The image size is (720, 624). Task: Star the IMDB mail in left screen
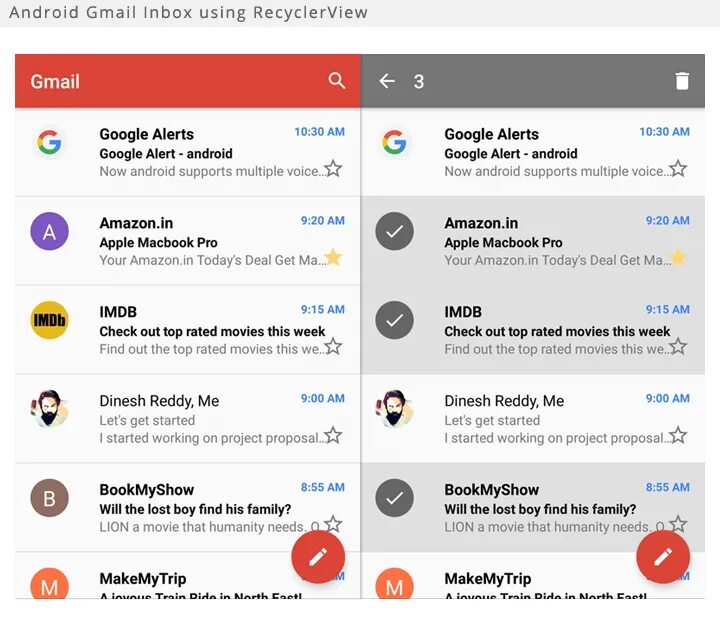333,346
